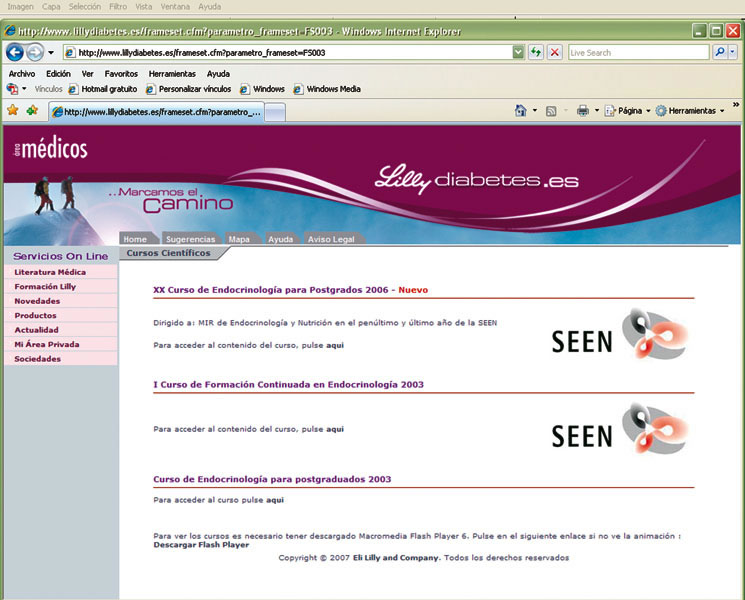This screenshot has height=600, width=745.
Task: Click the SEEN logo beside I Curso 2003
Action: pyautogui.click(x=620, y=429)
